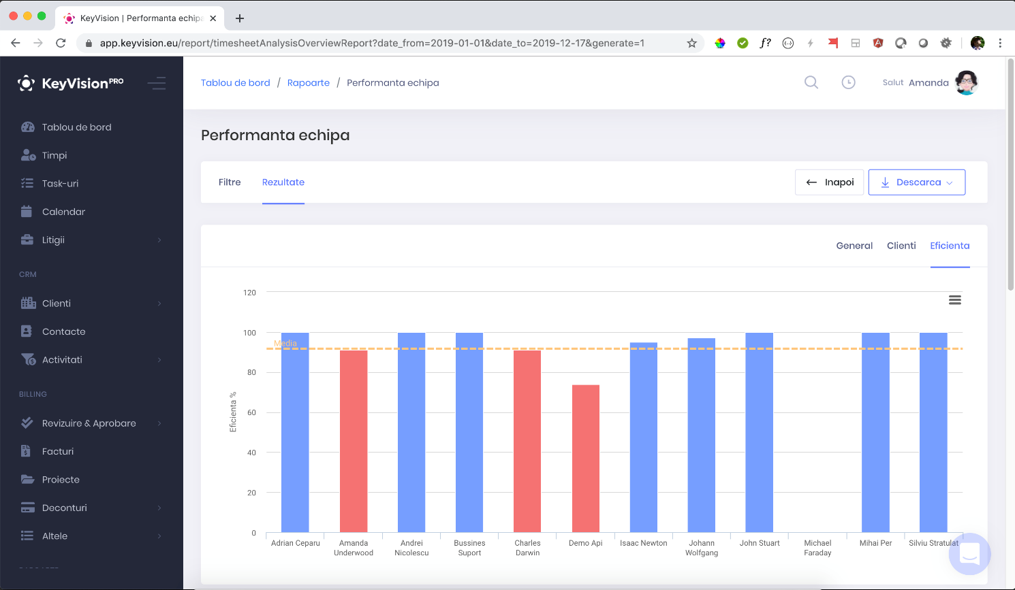Open the chat support bubble
This screenshot has height=590, width=1015.
point(970,554)
